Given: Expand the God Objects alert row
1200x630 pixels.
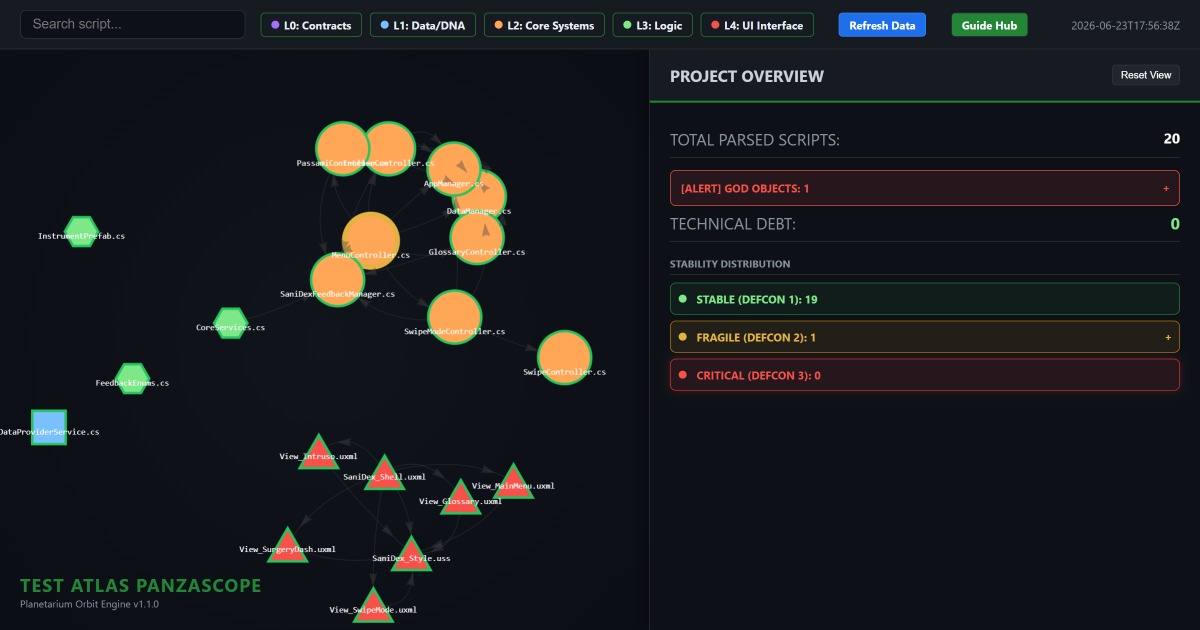Looking at the screenshot, I should [x=925, y=188].
